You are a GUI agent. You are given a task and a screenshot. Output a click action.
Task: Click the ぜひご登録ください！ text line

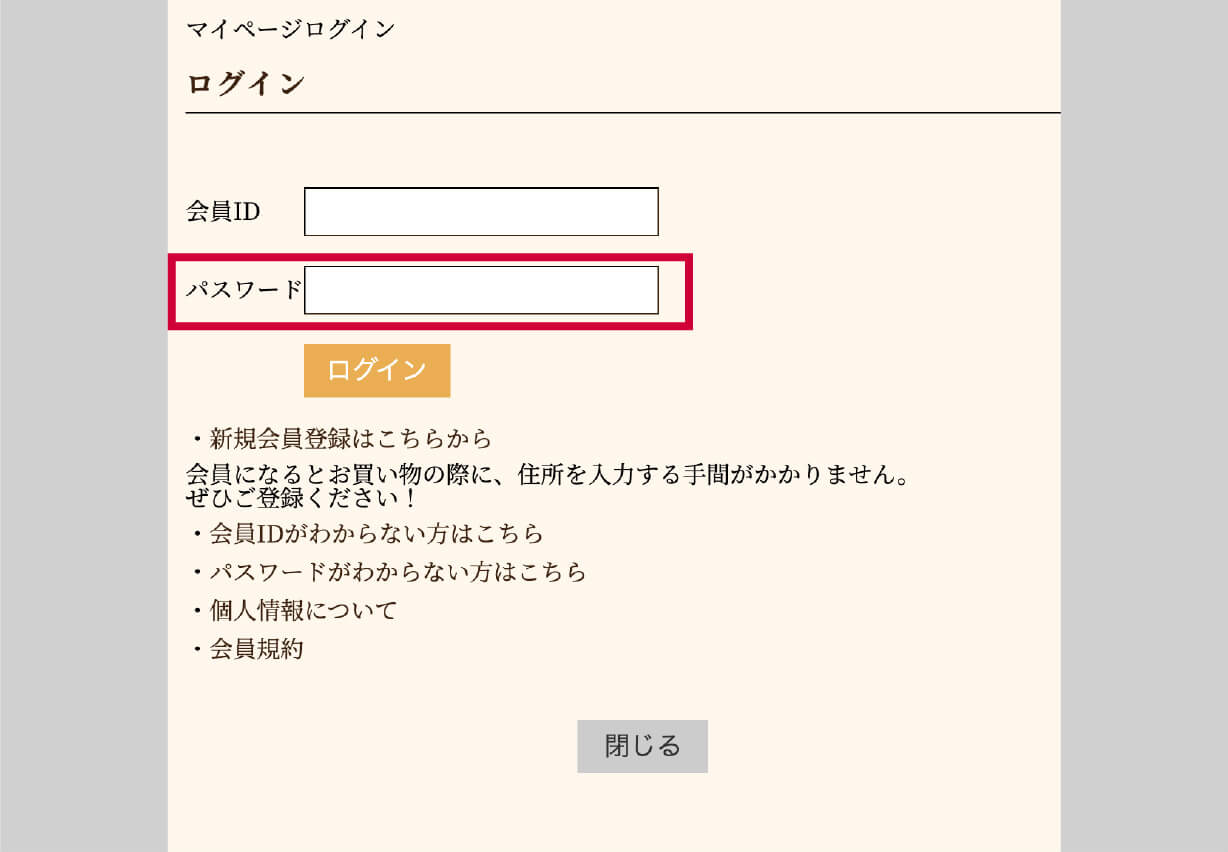pos(303,496)
